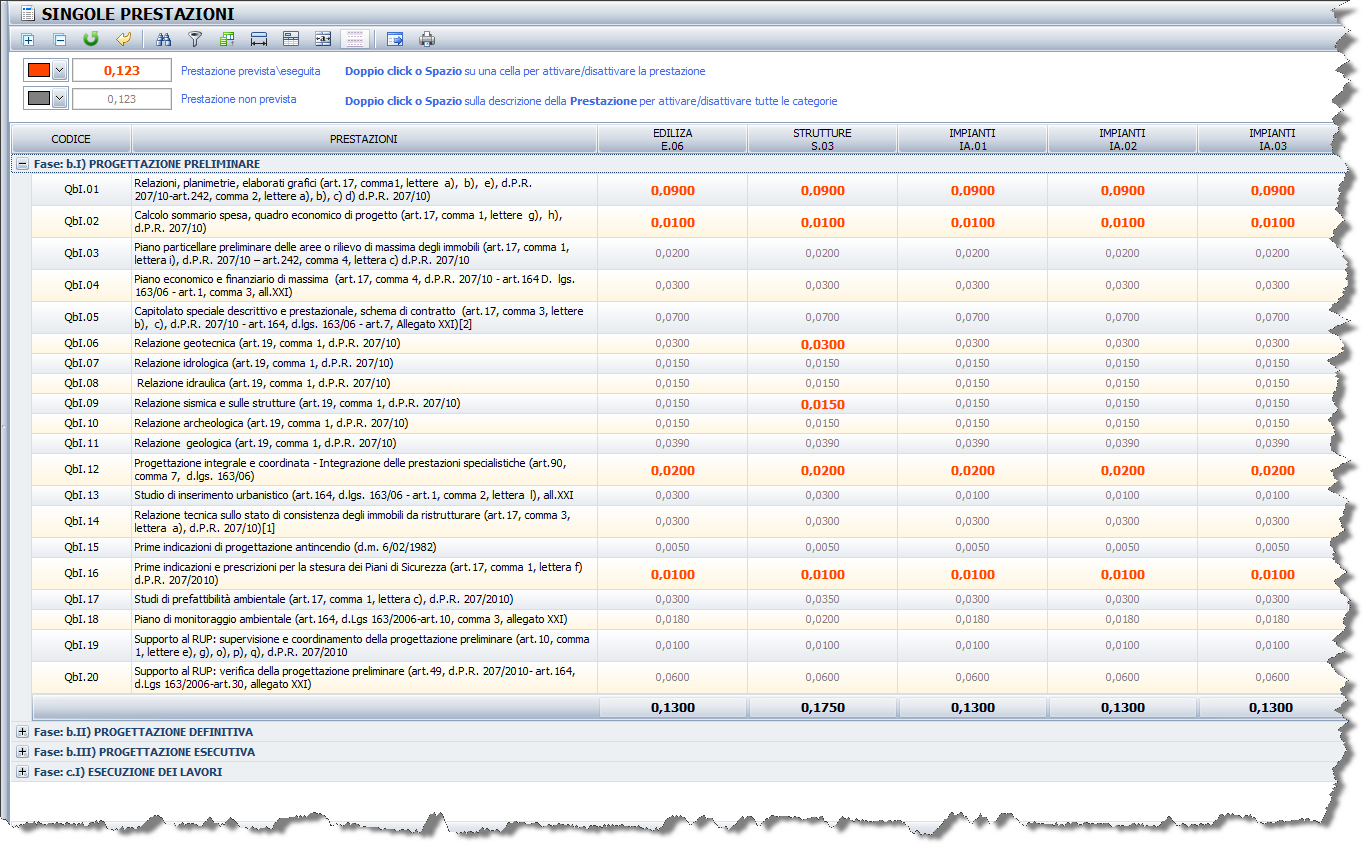Viewport: 1363px width, 844px height.
Task: Click the QbI.01 code cell
Action: point(82,190)
